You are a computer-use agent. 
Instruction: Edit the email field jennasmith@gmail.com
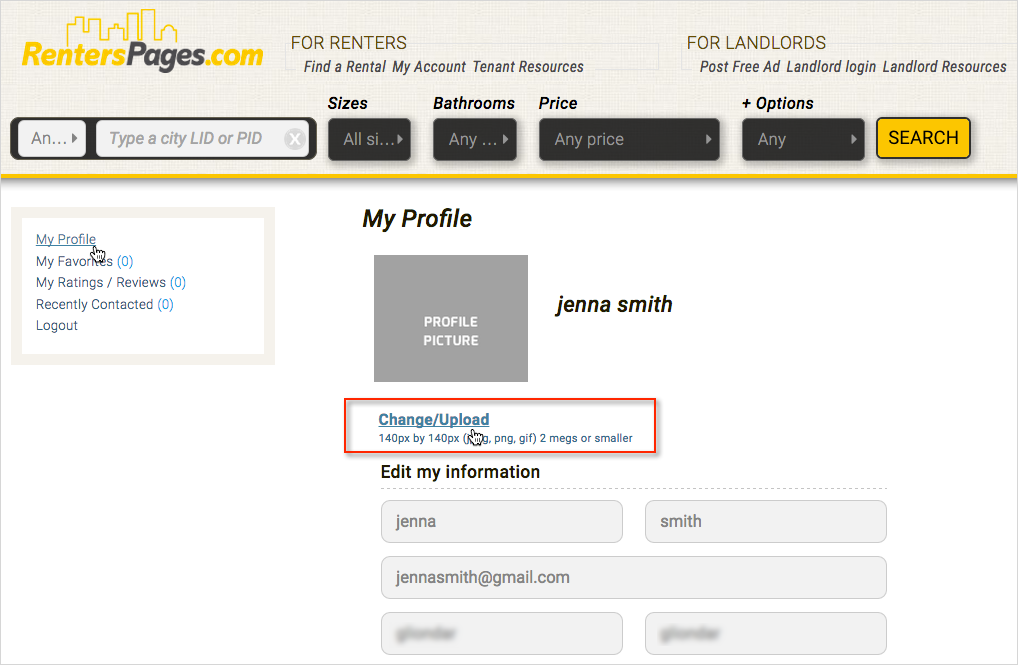[x=634, y=577]
